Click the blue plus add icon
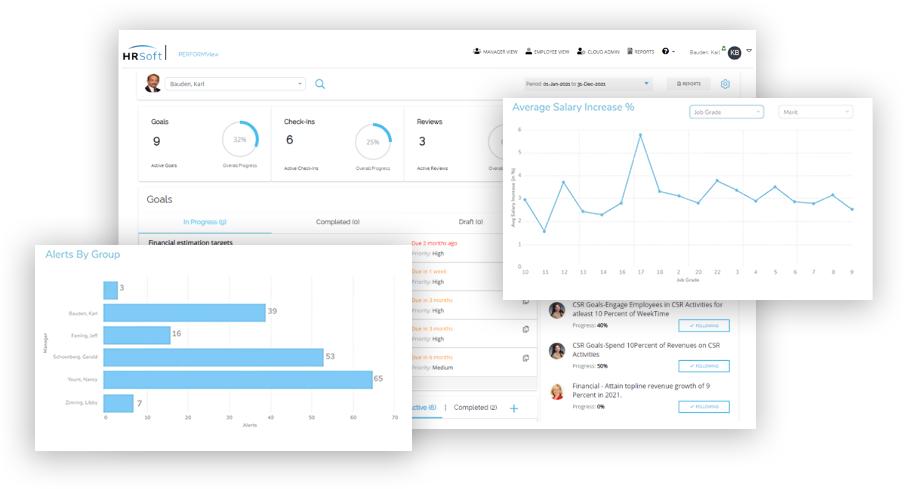The height and width of the screenshot is (489, 906). tap(514, 408)
